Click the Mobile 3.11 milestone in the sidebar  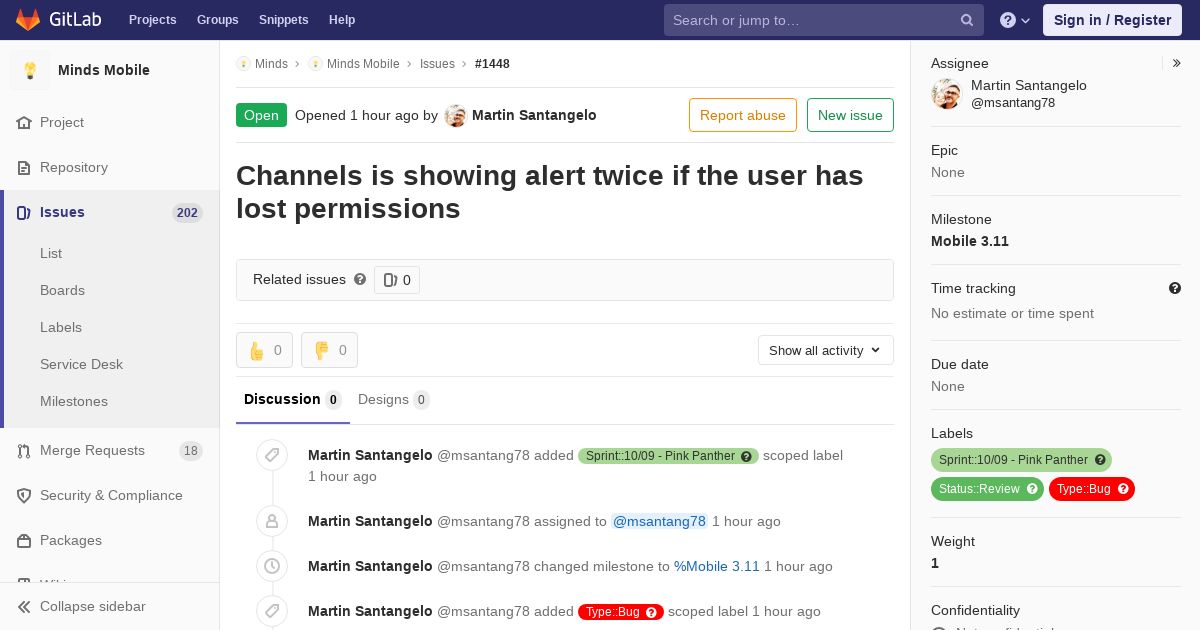(x=970, y=241)
